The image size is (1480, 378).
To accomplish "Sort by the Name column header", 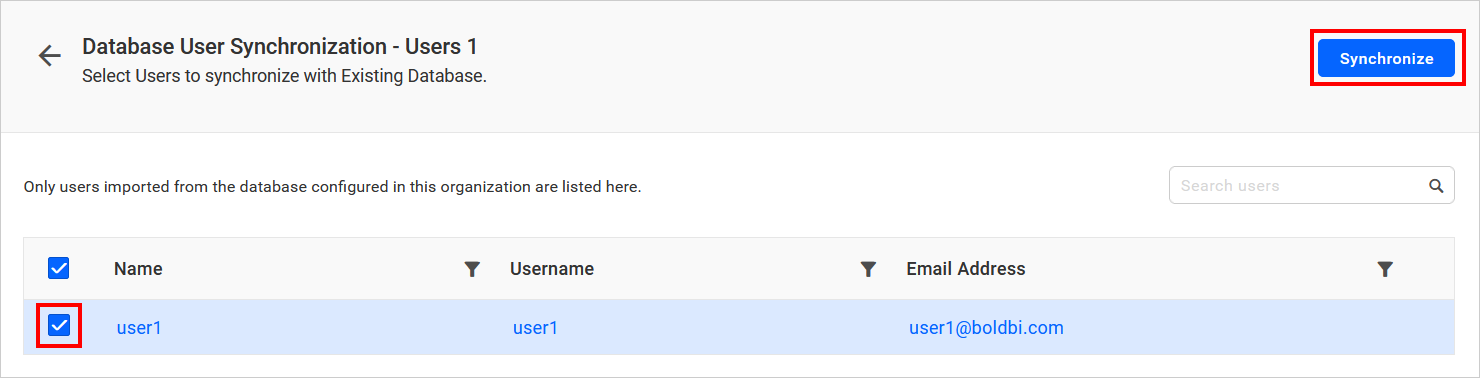I will point(138,268).
